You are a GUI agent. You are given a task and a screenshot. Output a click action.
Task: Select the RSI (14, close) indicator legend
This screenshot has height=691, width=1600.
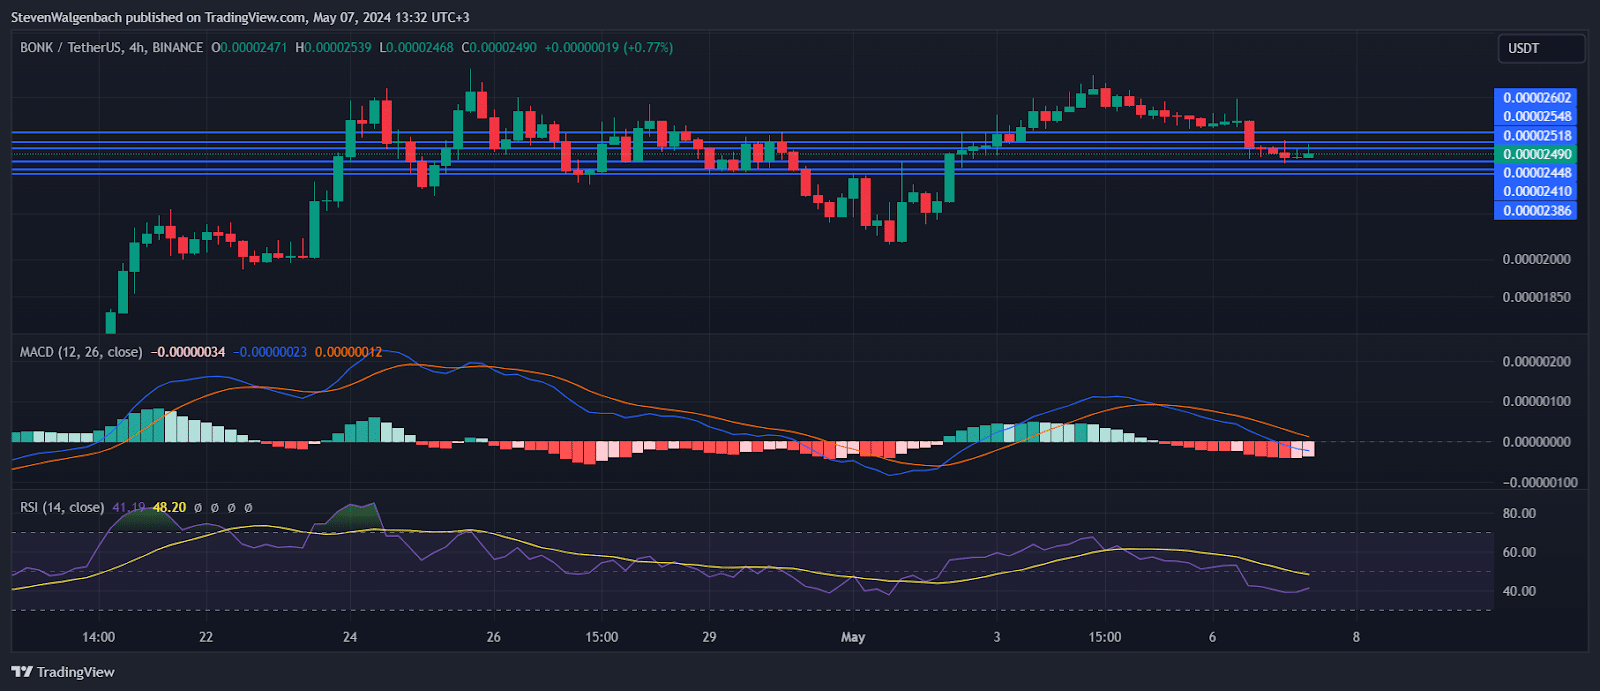coord(62,507)
